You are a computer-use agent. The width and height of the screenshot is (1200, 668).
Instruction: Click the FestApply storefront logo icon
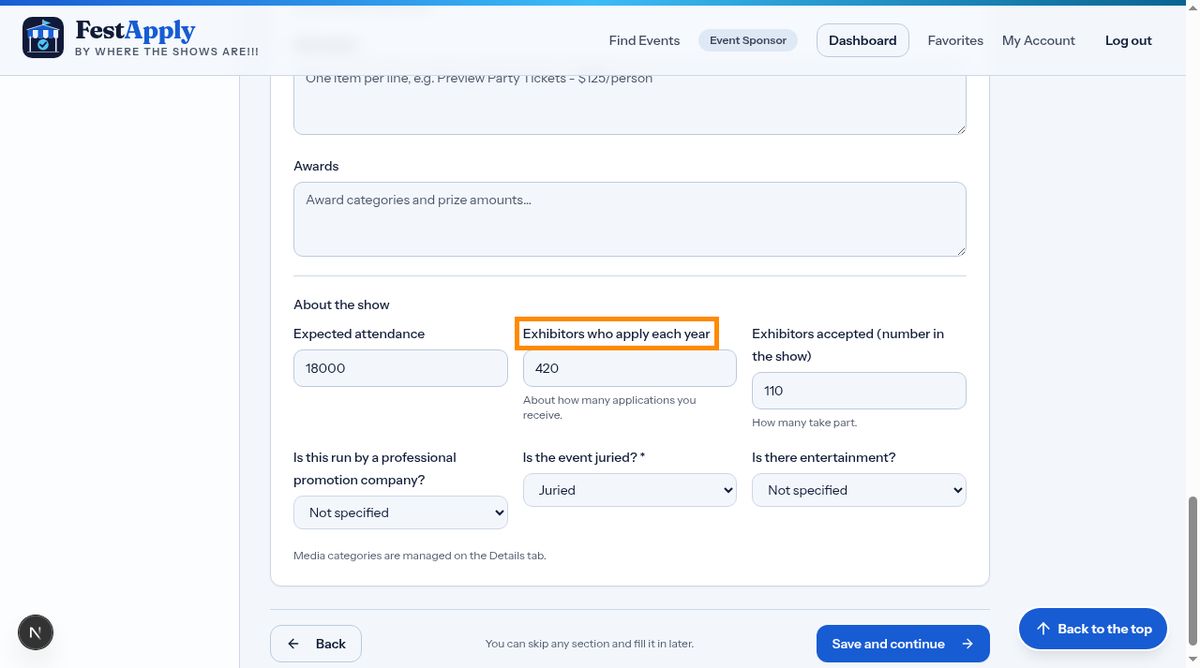pyautogui.click(x=43, y=38)
